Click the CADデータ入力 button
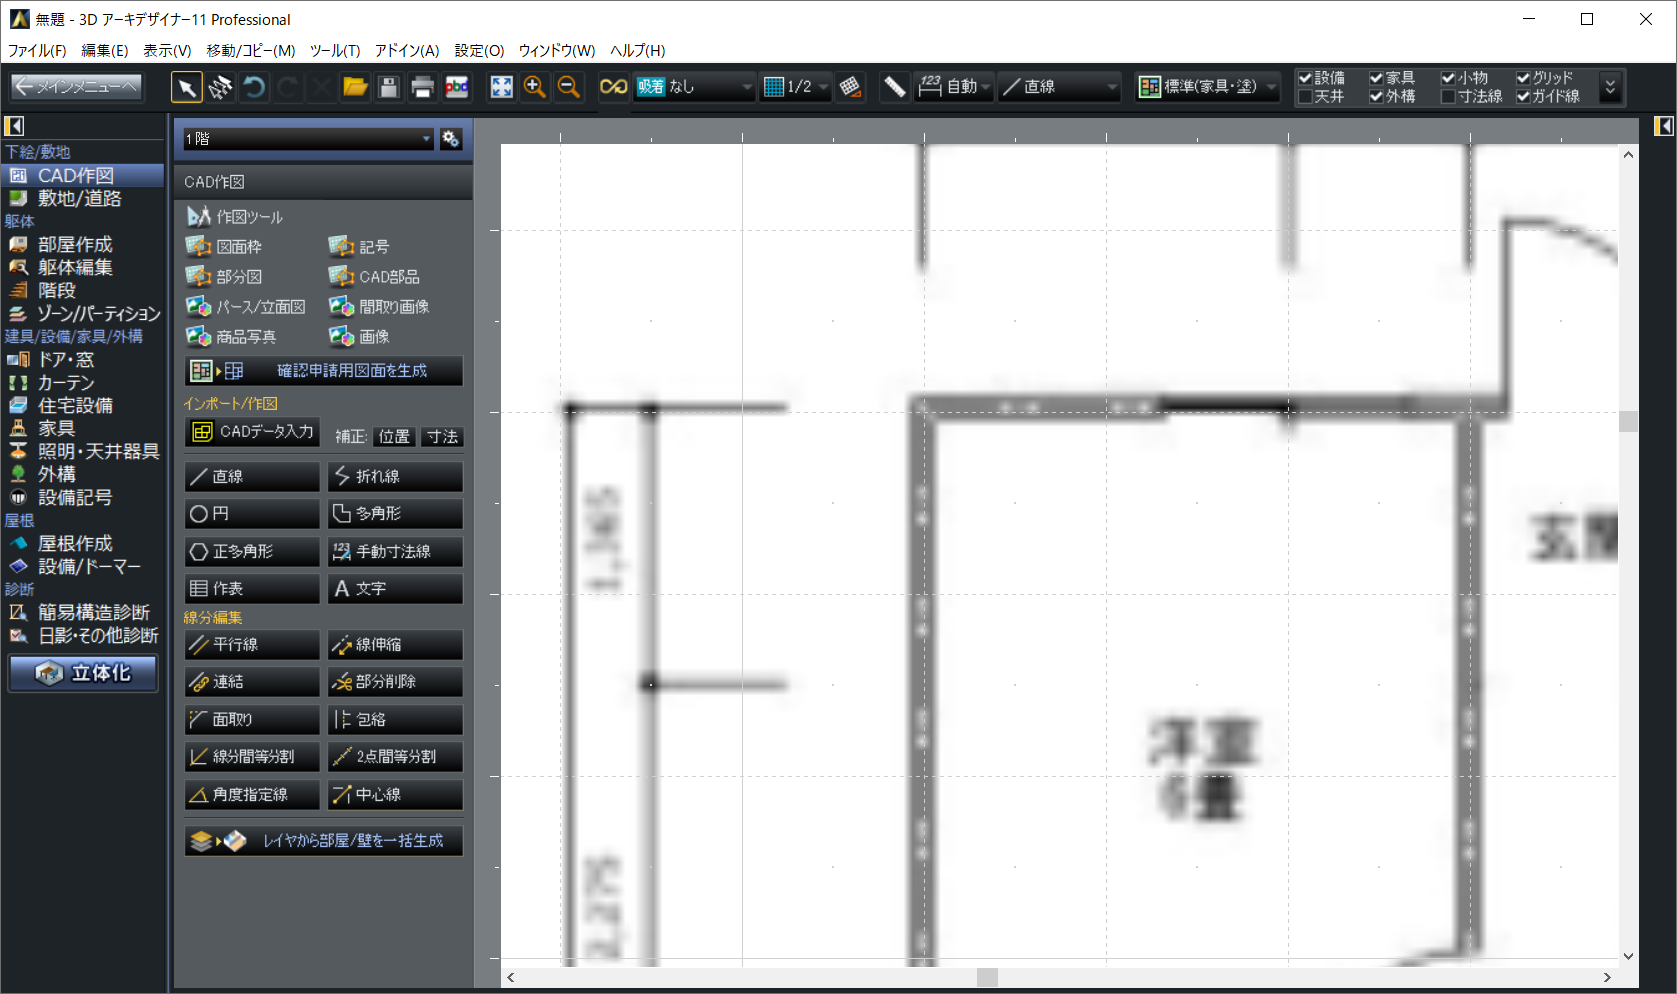The image size is (1677, 994). point(253,432)
